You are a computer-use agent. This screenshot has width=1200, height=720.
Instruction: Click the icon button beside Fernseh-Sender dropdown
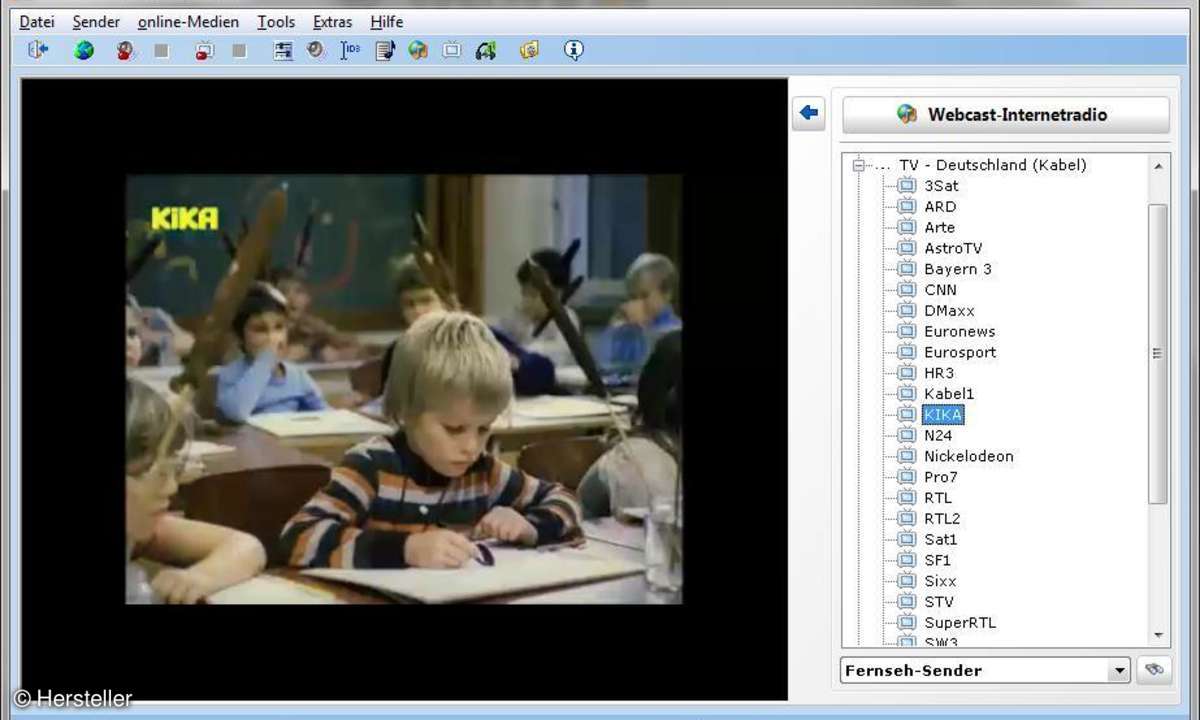pos(1153,670)
